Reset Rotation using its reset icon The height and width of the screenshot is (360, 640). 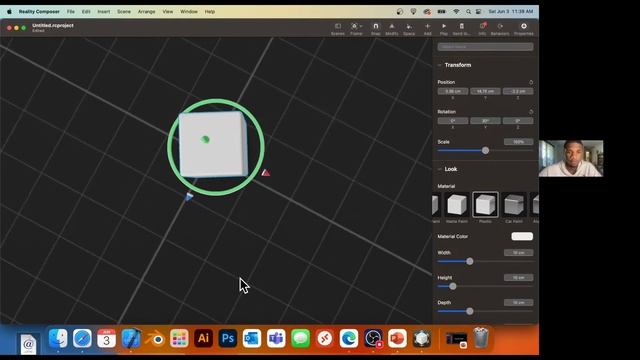(531, 111)
